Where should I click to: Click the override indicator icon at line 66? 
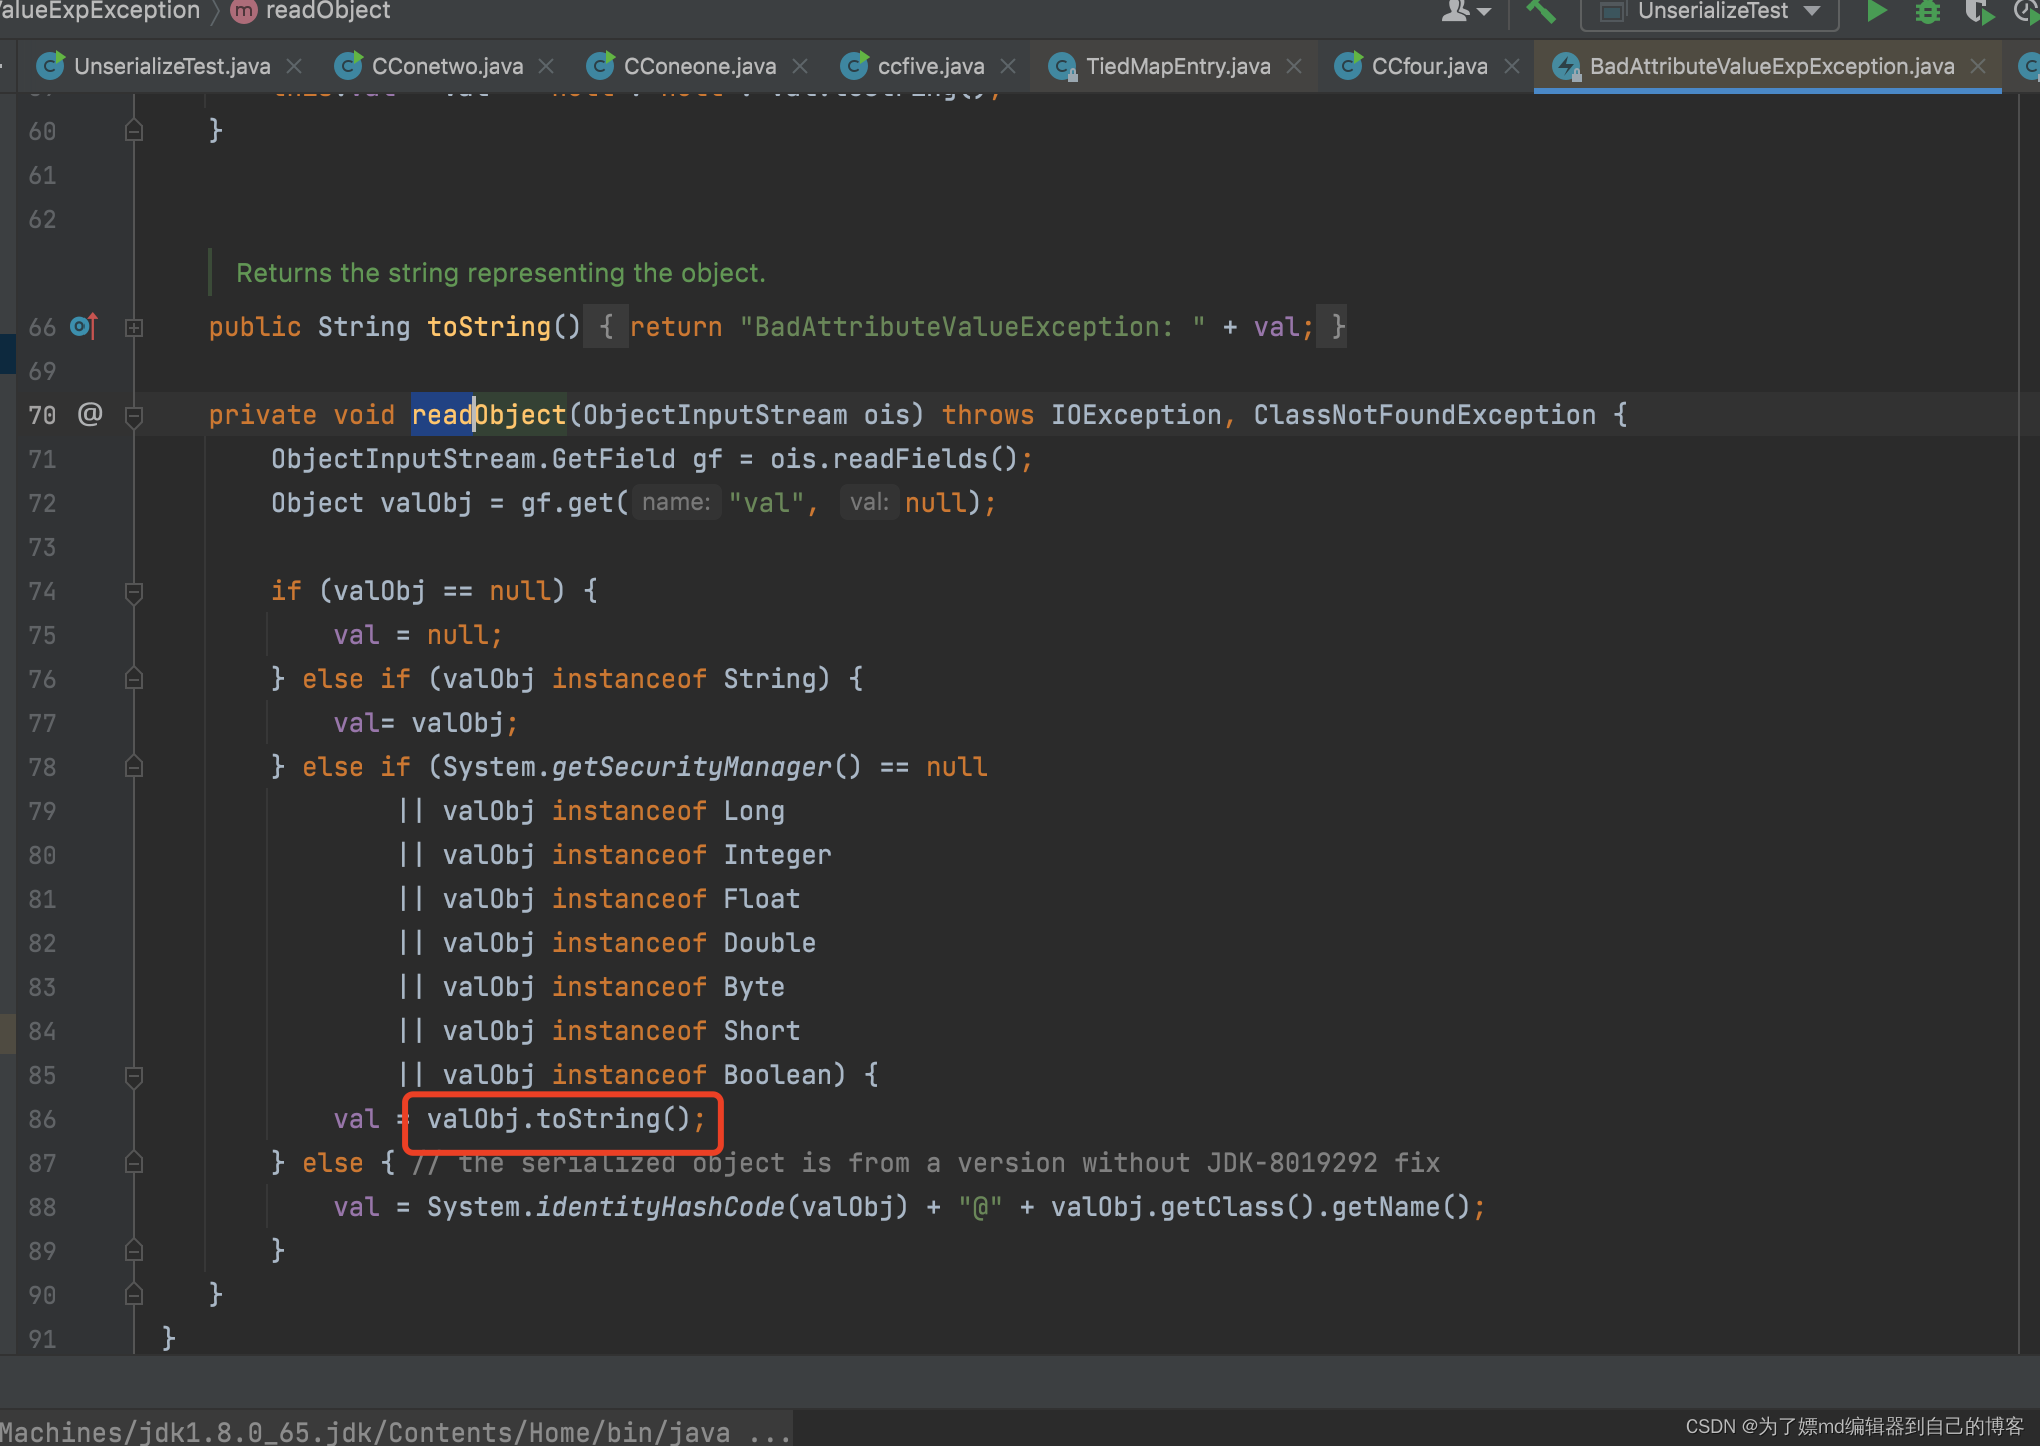tap(84, 327)
